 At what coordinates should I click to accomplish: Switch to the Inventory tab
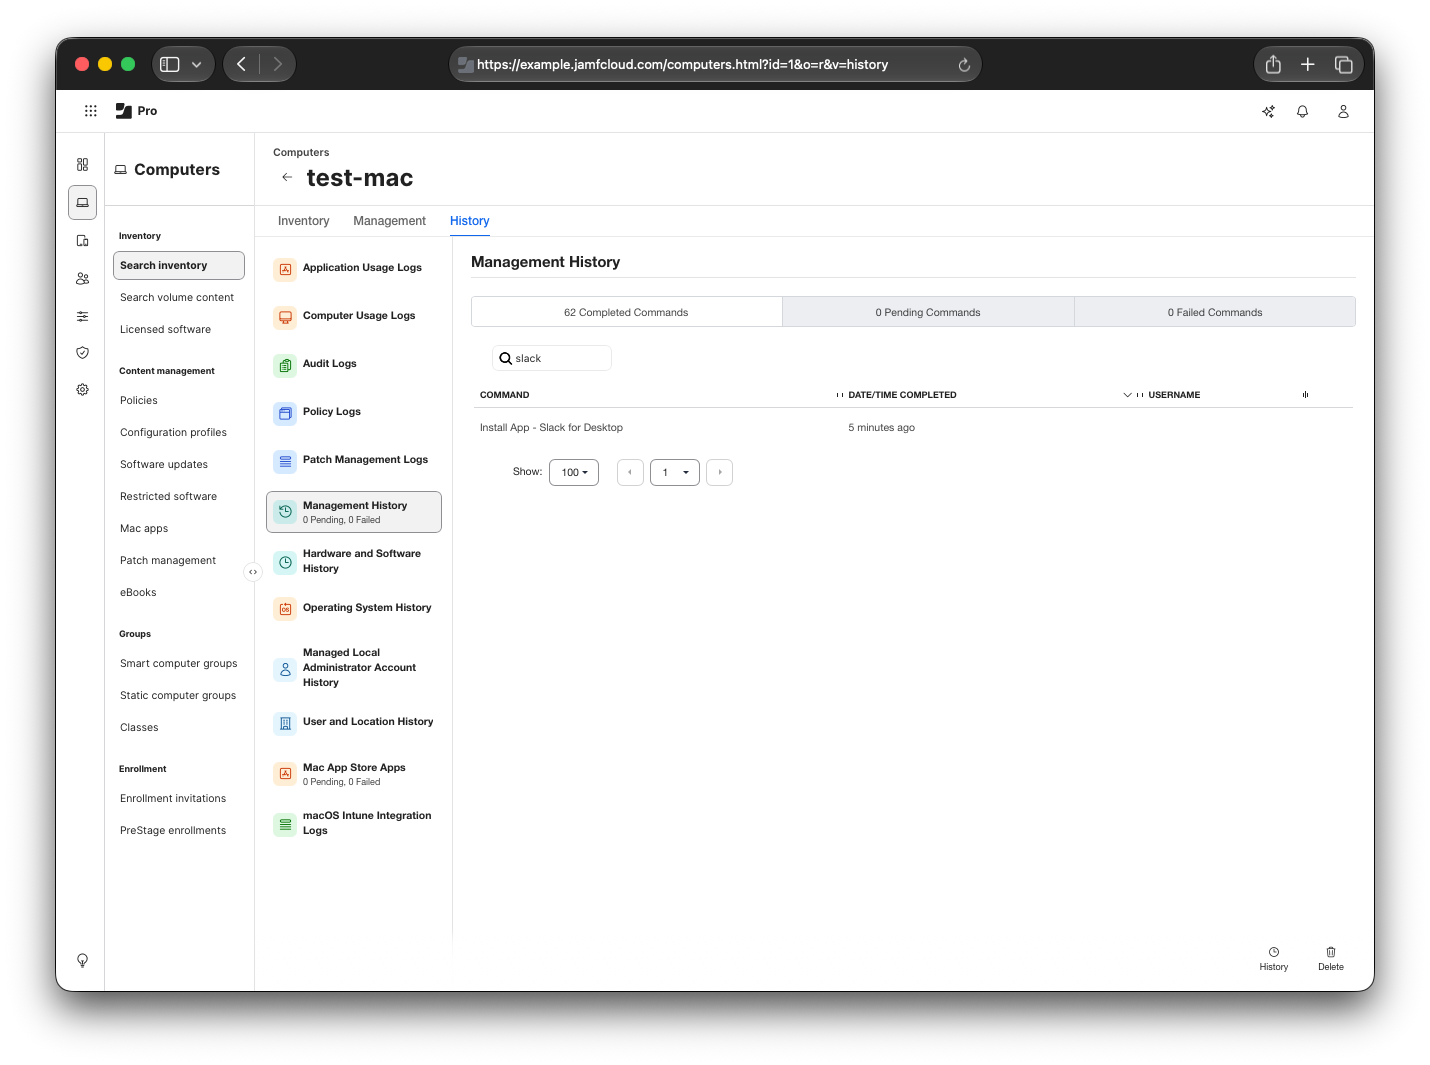(303, 221)
